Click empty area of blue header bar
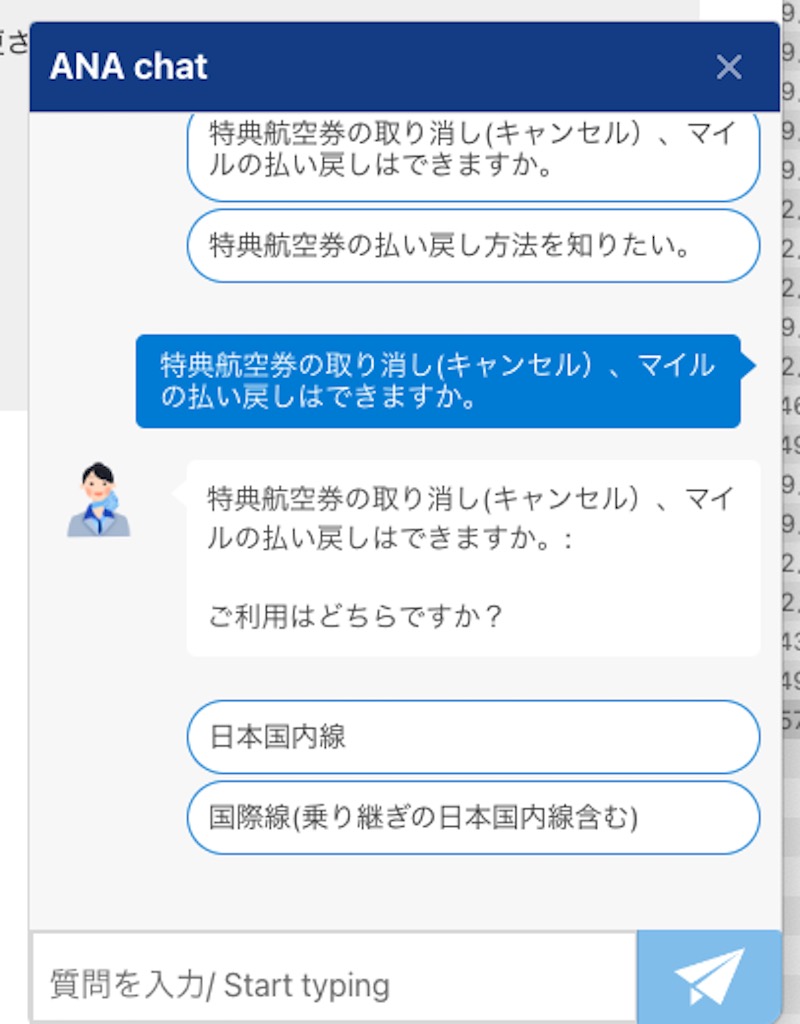Image resolution: width=800 pixels, height=1024 pixels. 457,67
